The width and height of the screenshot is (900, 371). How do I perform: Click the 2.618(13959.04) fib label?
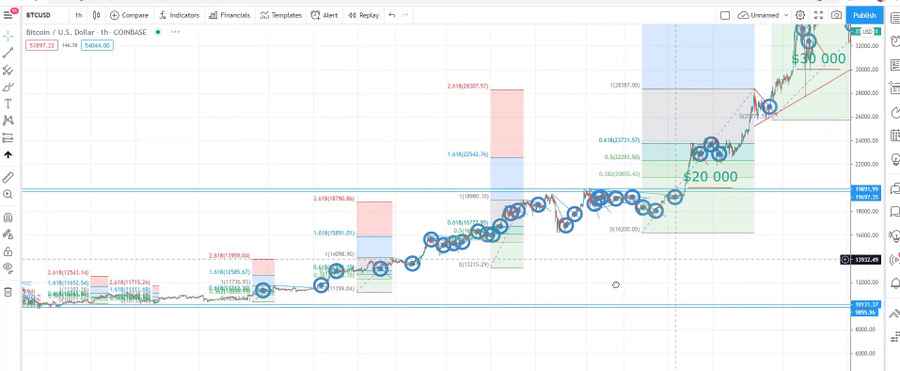(x=229, y=255)
